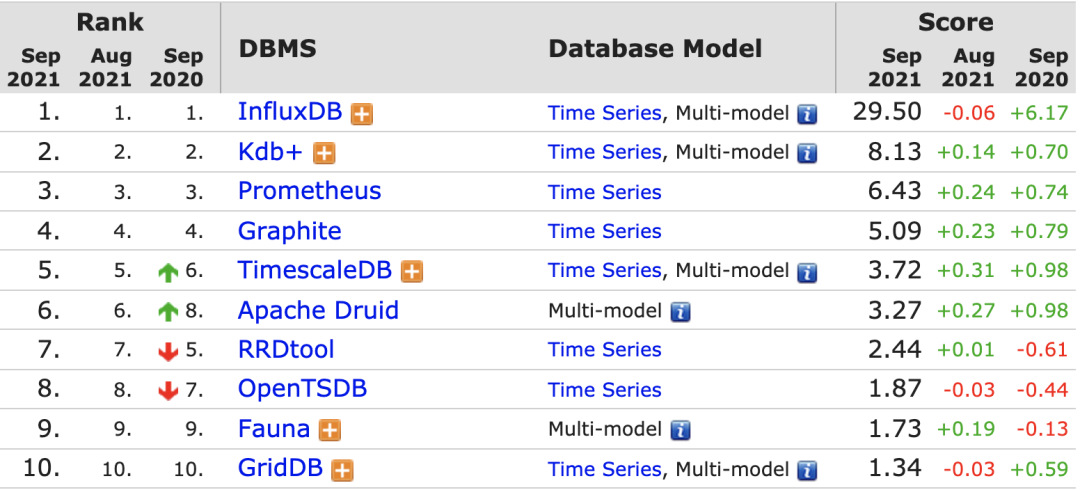This screenshot has height=490, width=1080.
Task: Follow the RRDtool link
Action: (286, 350)
